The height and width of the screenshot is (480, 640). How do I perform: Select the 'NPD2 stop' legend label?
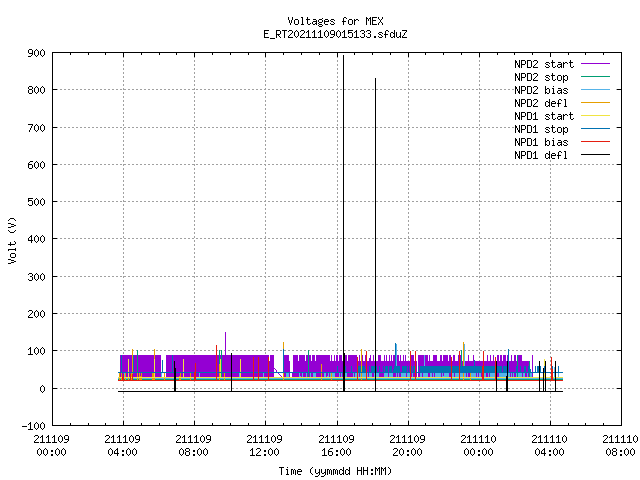(x=541, y=77)
